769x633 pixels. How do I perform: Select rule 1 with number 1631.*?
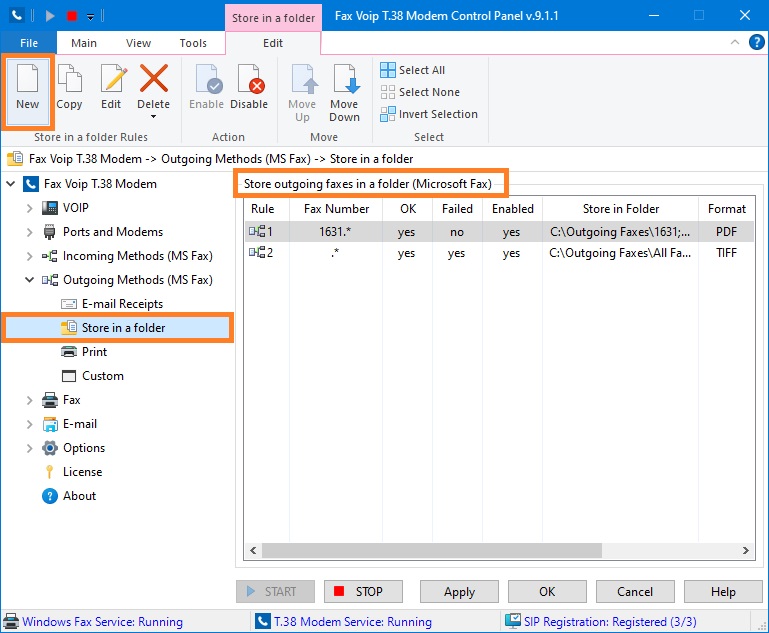[x=499, y=231]
